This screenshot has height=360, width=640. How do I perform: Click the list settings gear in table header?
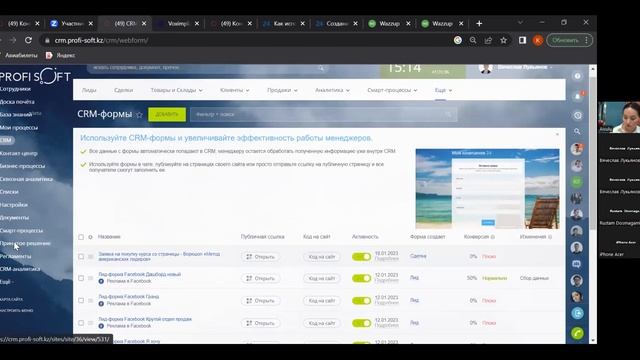[90, 237]
